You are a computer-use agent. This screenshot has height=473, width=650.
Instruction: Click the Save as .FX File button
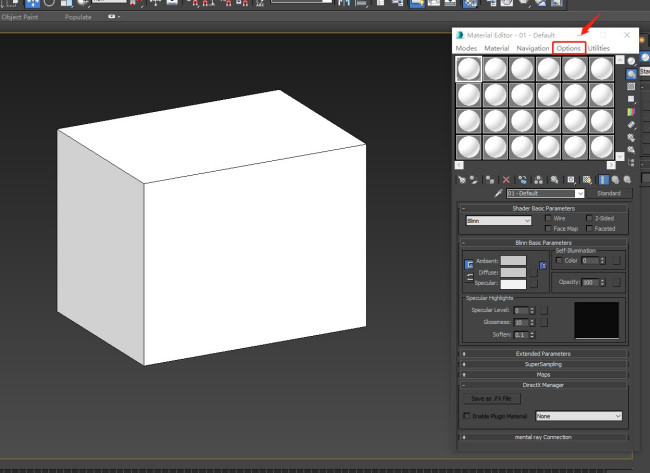[x=492, y=398]
